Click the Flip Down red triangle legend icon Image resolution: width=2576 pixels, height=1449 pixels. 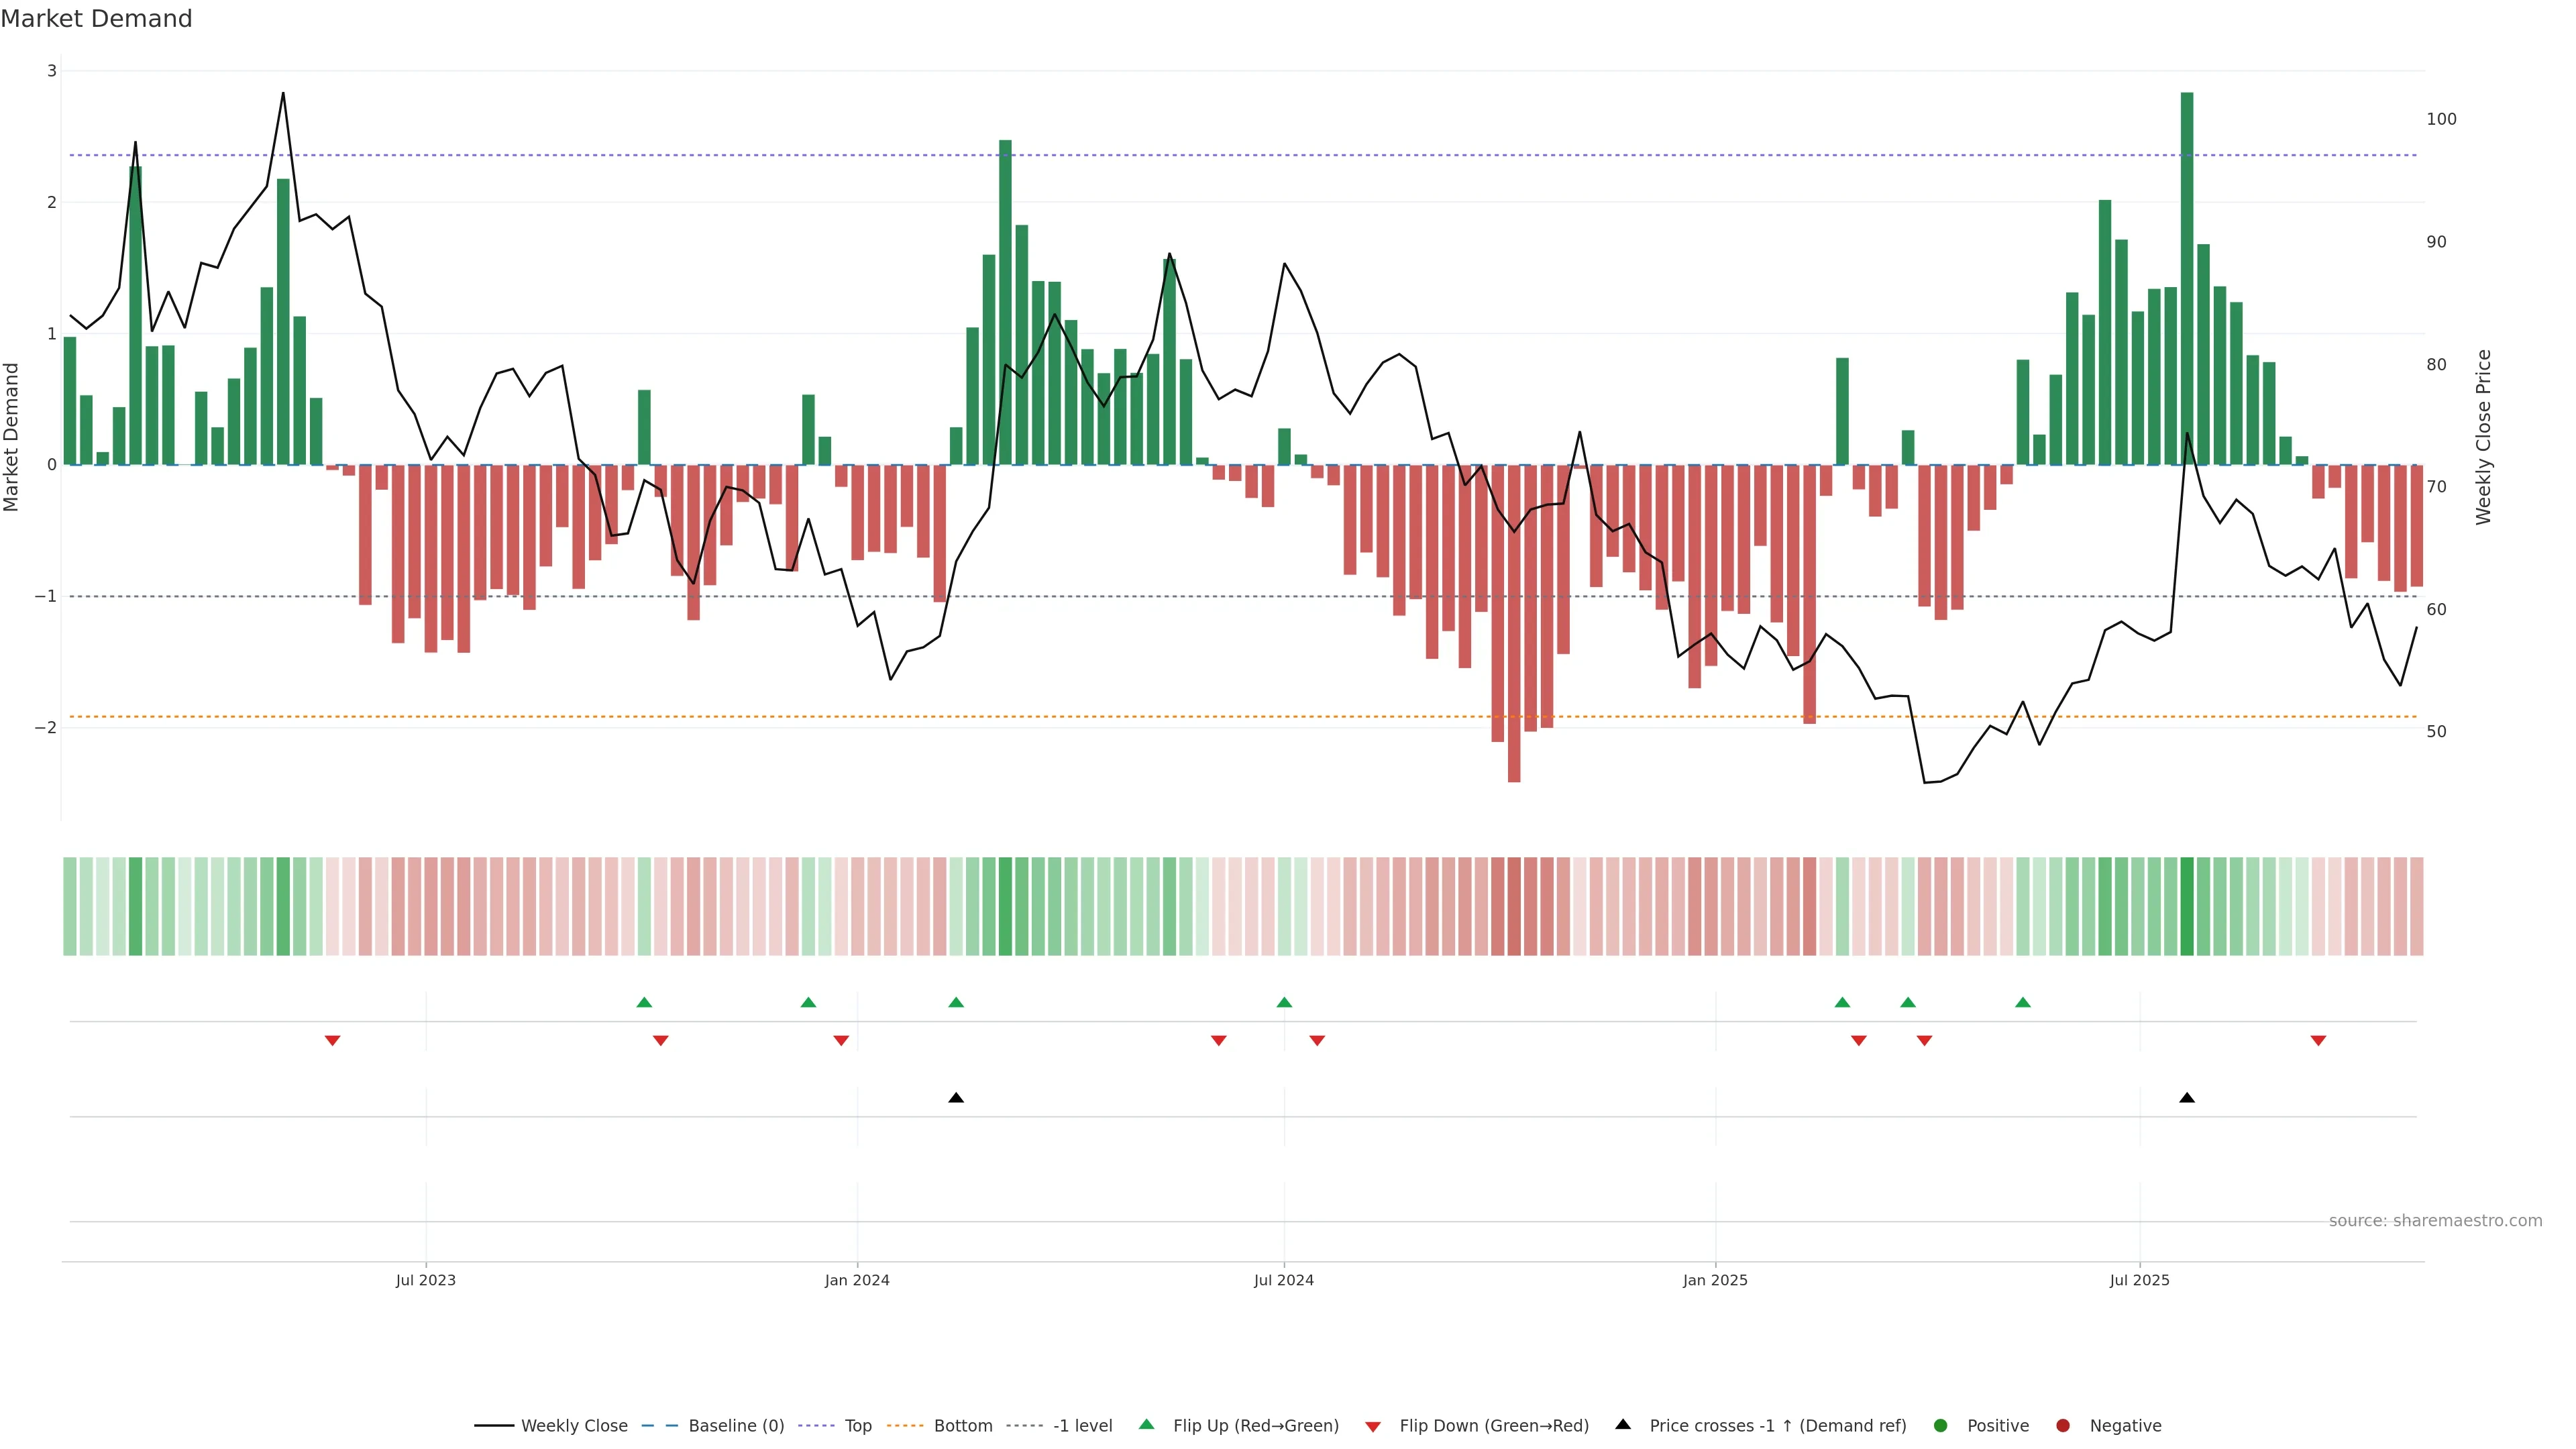pyautogui.click(x=1372, y=1426)
